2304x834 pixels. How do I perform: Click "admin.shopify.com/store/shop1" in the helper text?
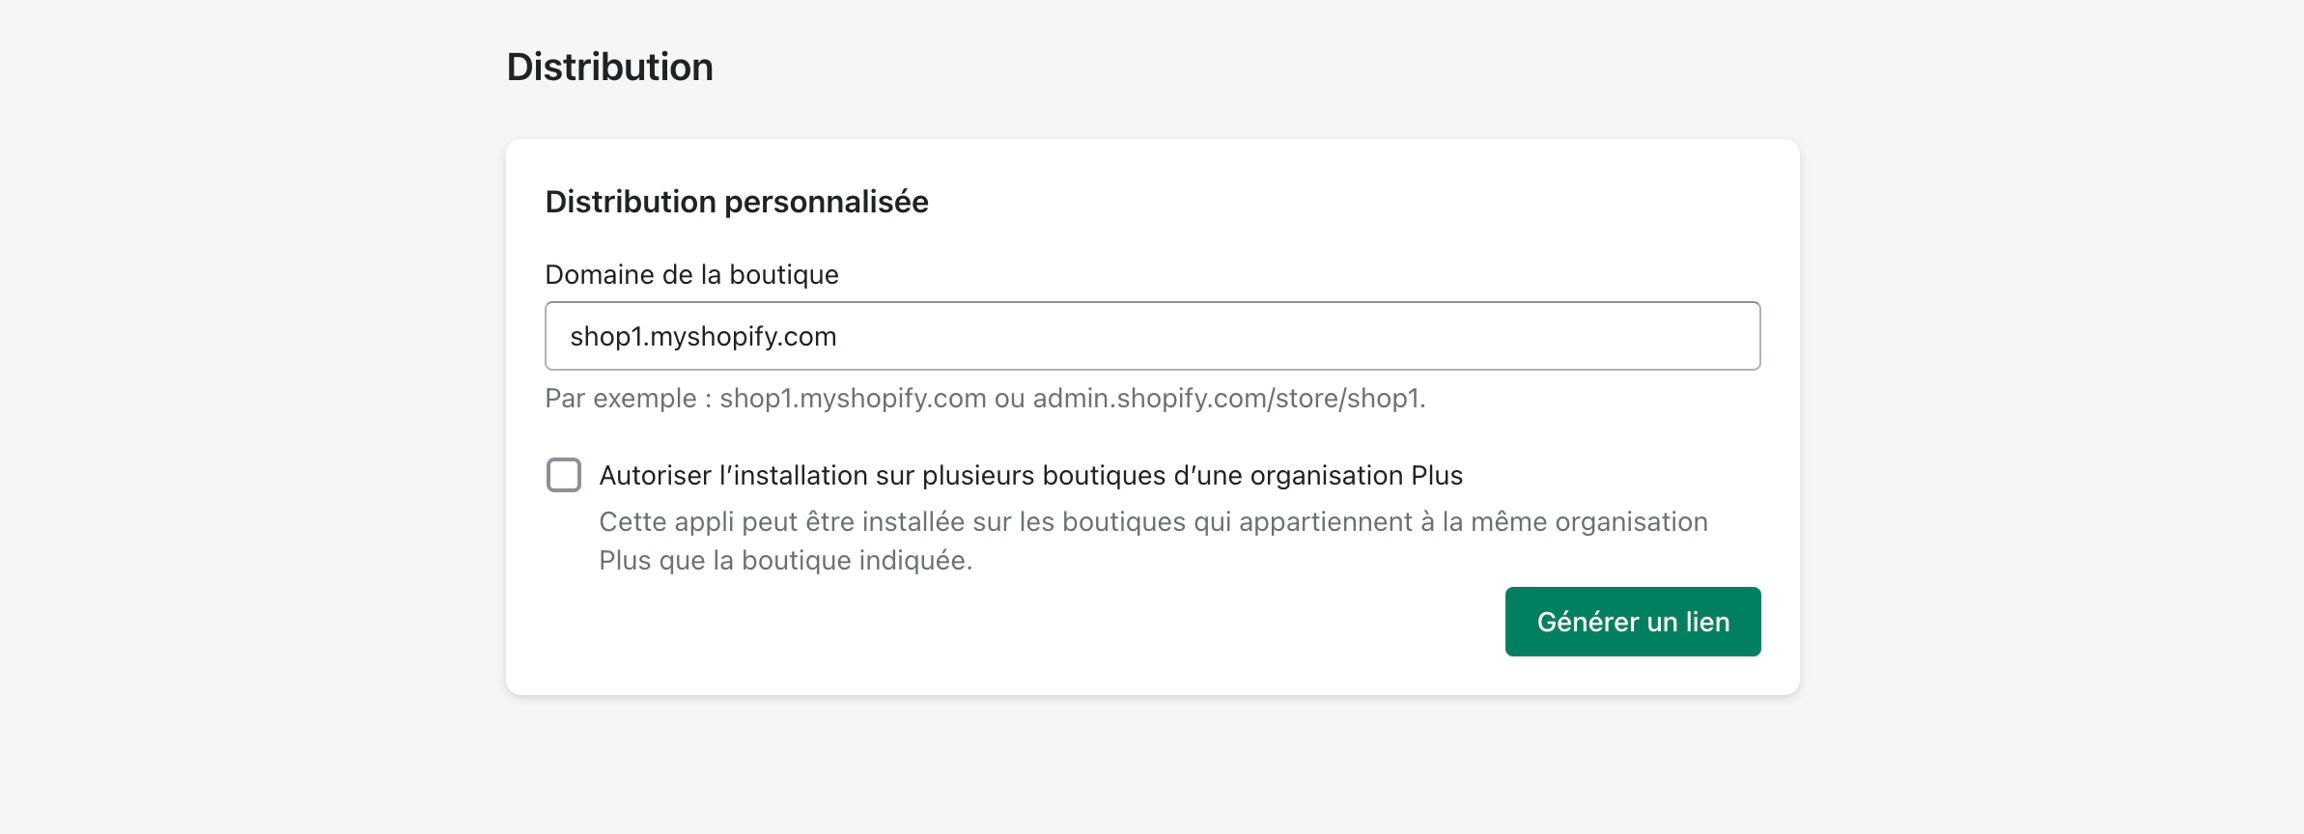(1227, 399)
